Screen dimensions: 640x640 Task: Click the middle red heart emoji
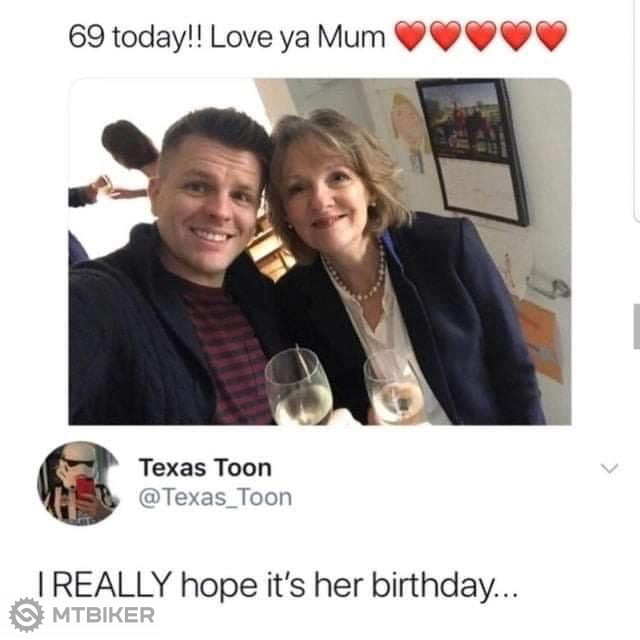tap(481, 37)
